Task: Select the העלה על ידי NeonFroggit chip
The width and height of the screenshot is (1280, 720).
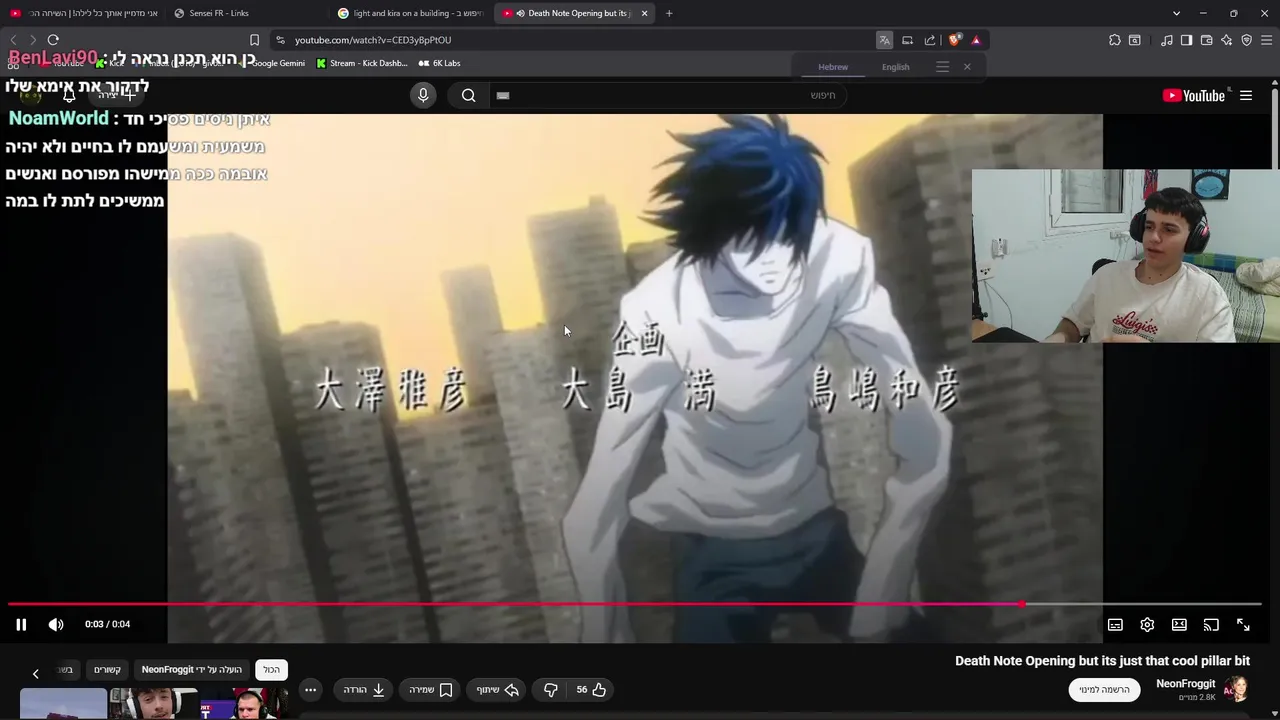Action: click(192, 670)
